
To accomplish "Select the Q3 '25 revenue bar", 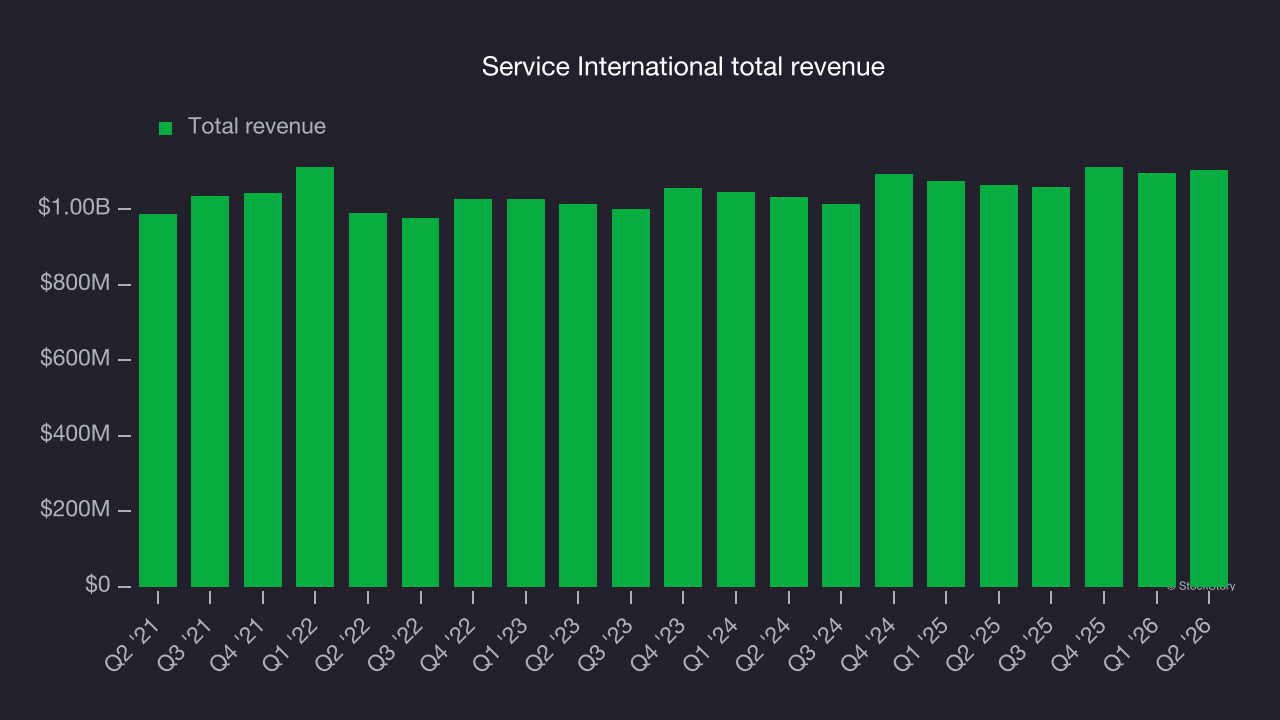I will (x=1051, y=387).
